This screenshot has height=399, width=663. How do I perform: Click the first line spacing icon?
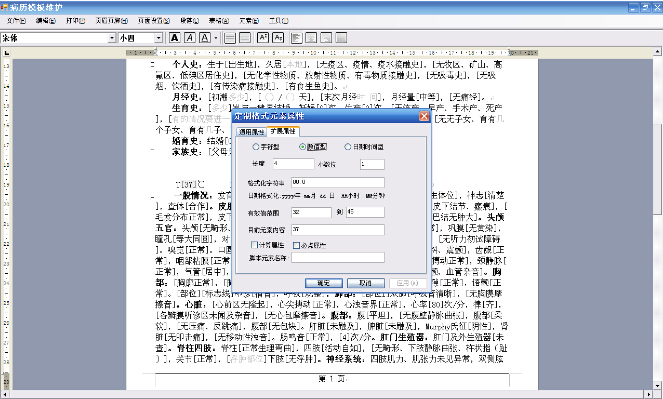tap(230, 38)
